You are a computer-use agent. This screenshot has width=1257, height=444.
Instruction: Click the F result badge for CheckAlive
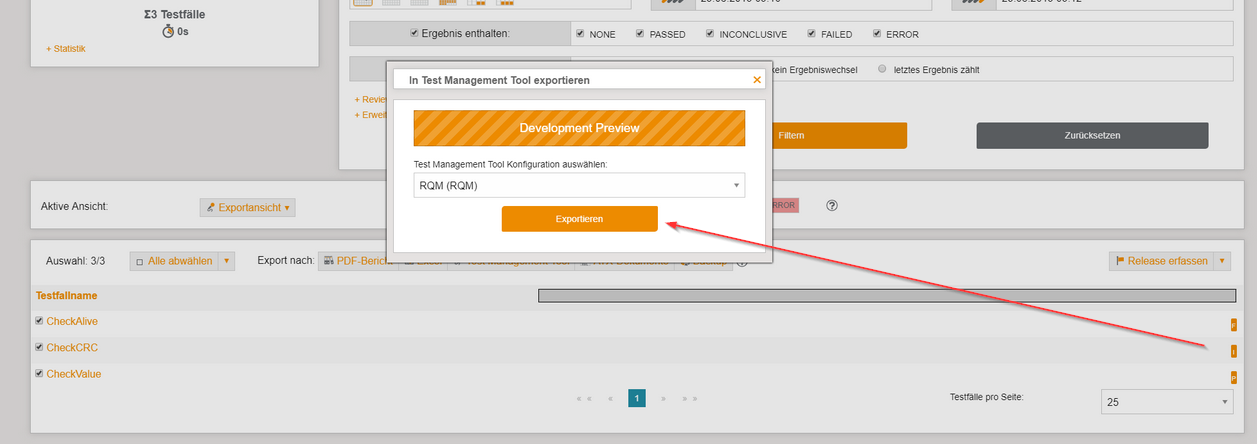(x=1233, y=325)
